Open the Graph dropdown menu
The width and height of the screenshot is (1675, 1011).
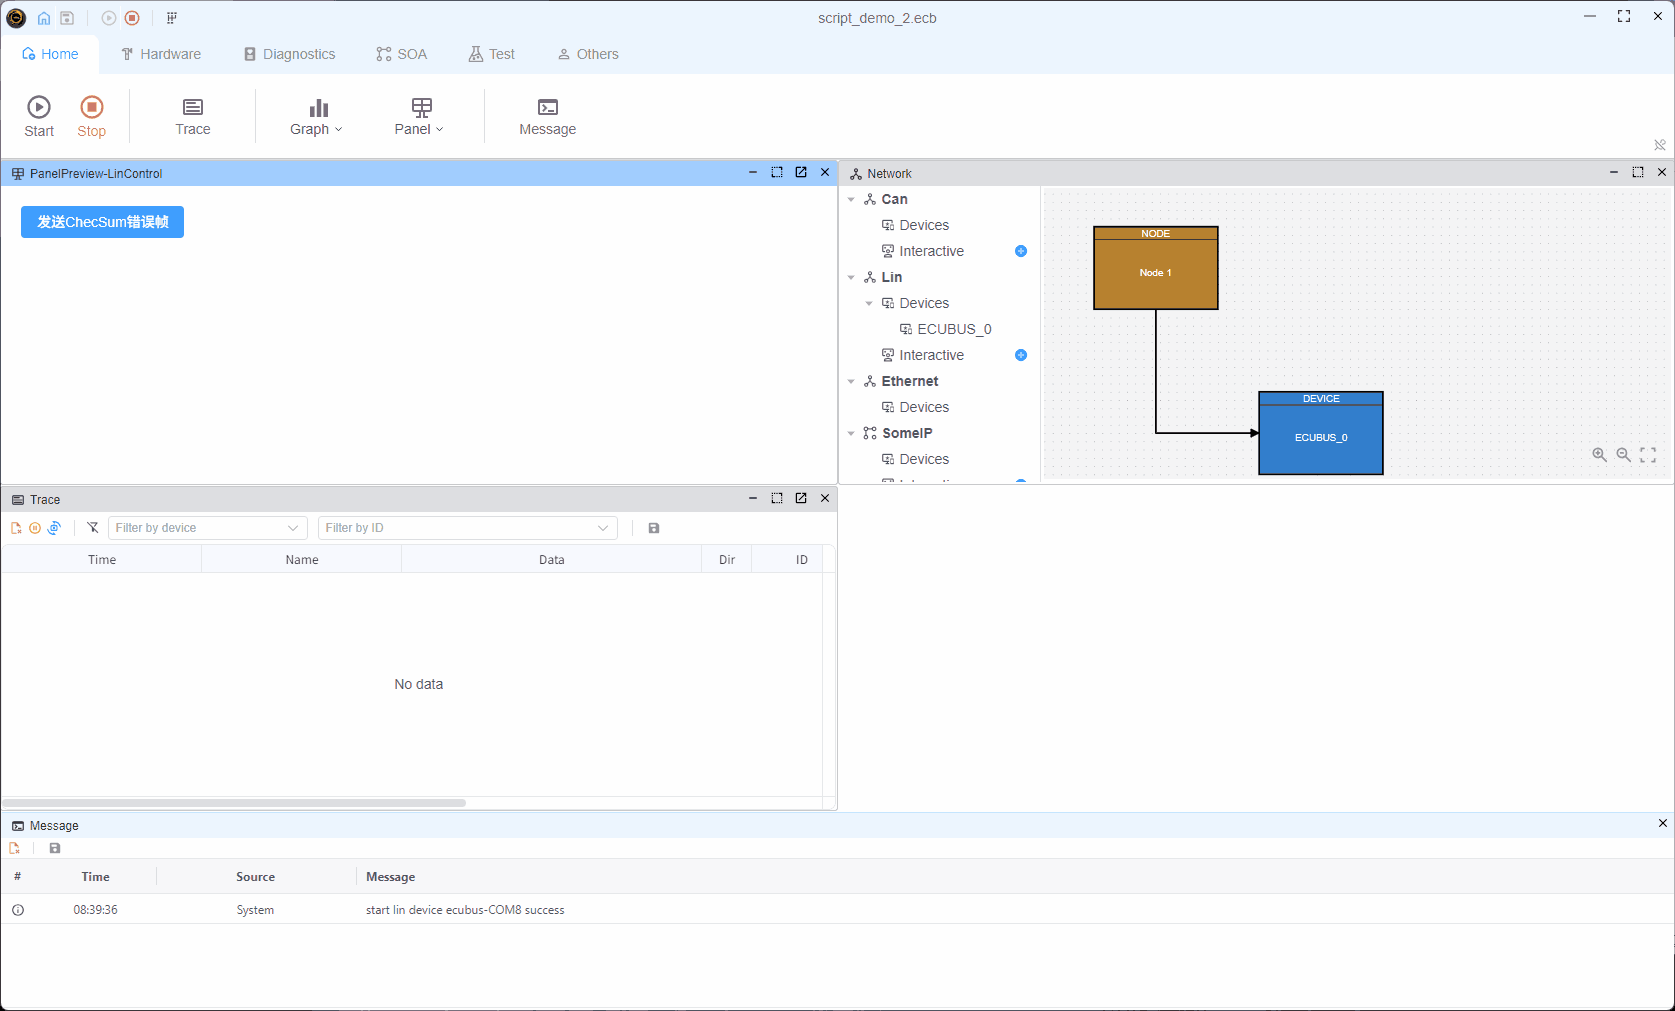(x=317, y=116)
